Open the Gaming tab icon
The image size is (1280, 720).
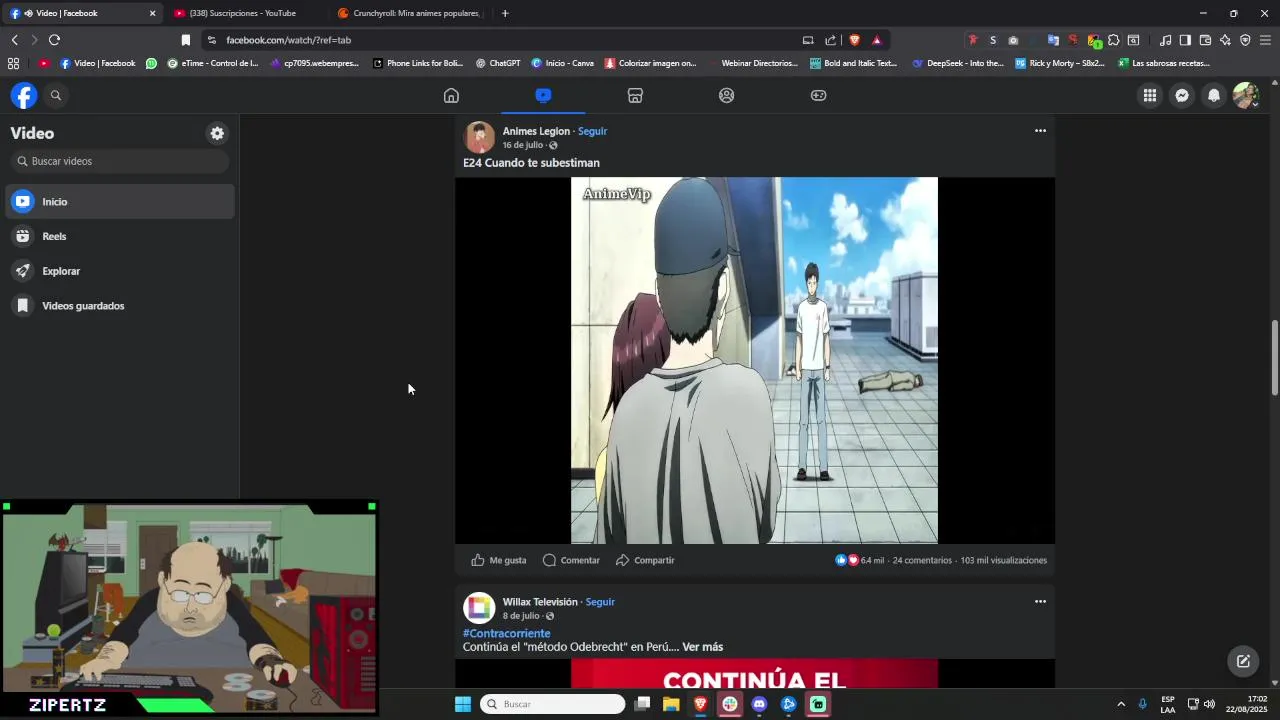click(819, 95)
